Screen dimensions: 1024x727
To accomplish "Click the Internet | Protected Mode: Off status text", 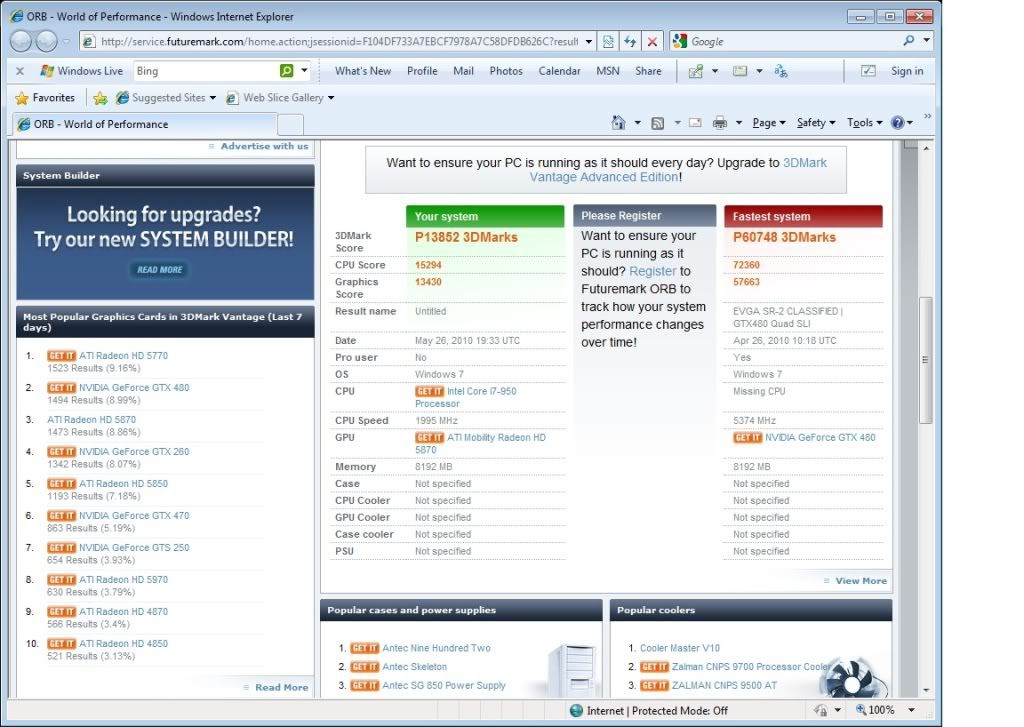I will coord(657,711).
